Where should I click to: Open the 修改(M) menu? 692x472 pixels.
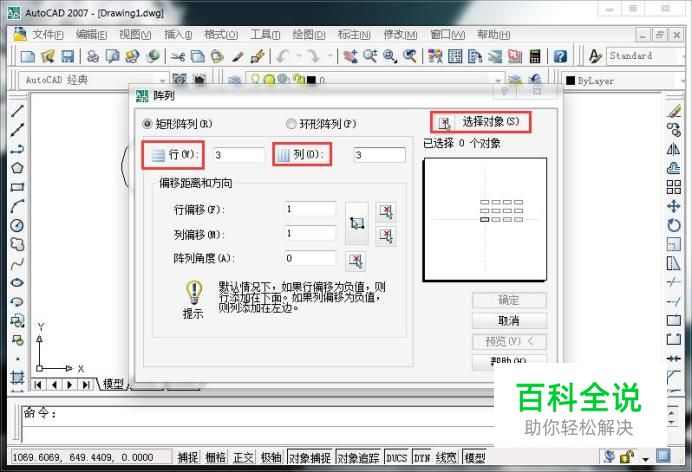[400, 34]
